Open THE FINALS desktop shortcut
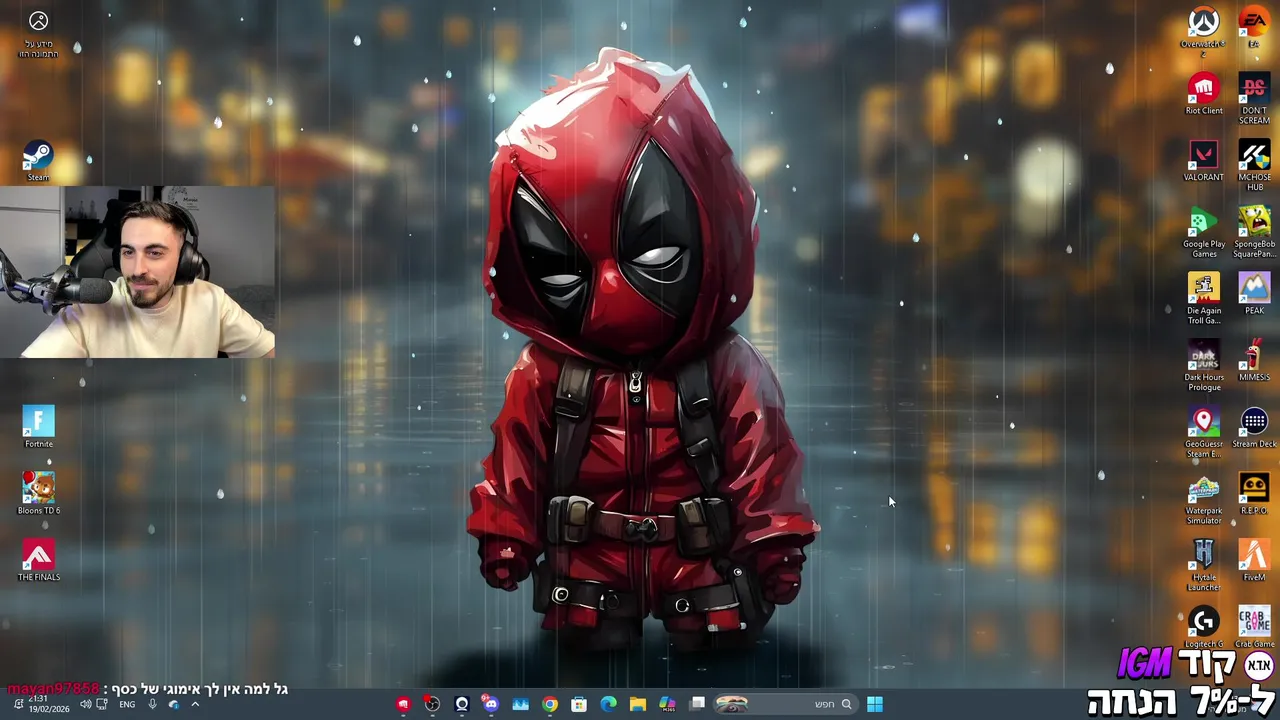1280x720 pixels. tap(38, 560)
